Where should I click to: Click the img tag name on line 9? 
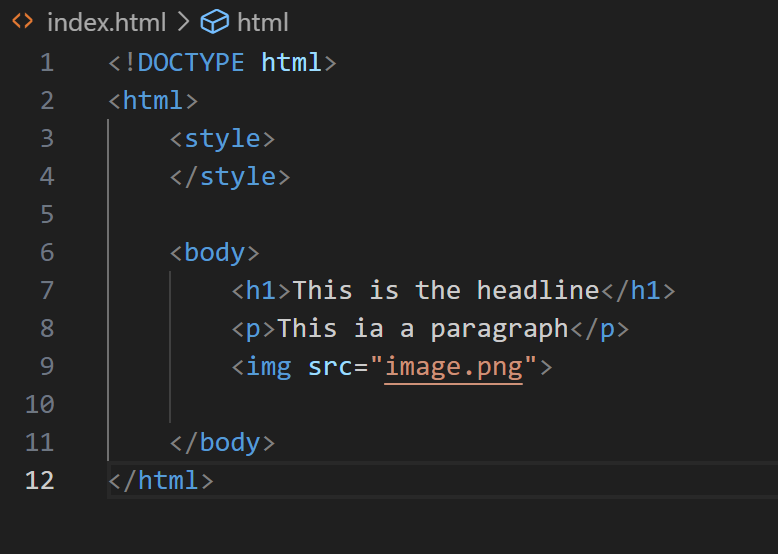coord(268,368)
